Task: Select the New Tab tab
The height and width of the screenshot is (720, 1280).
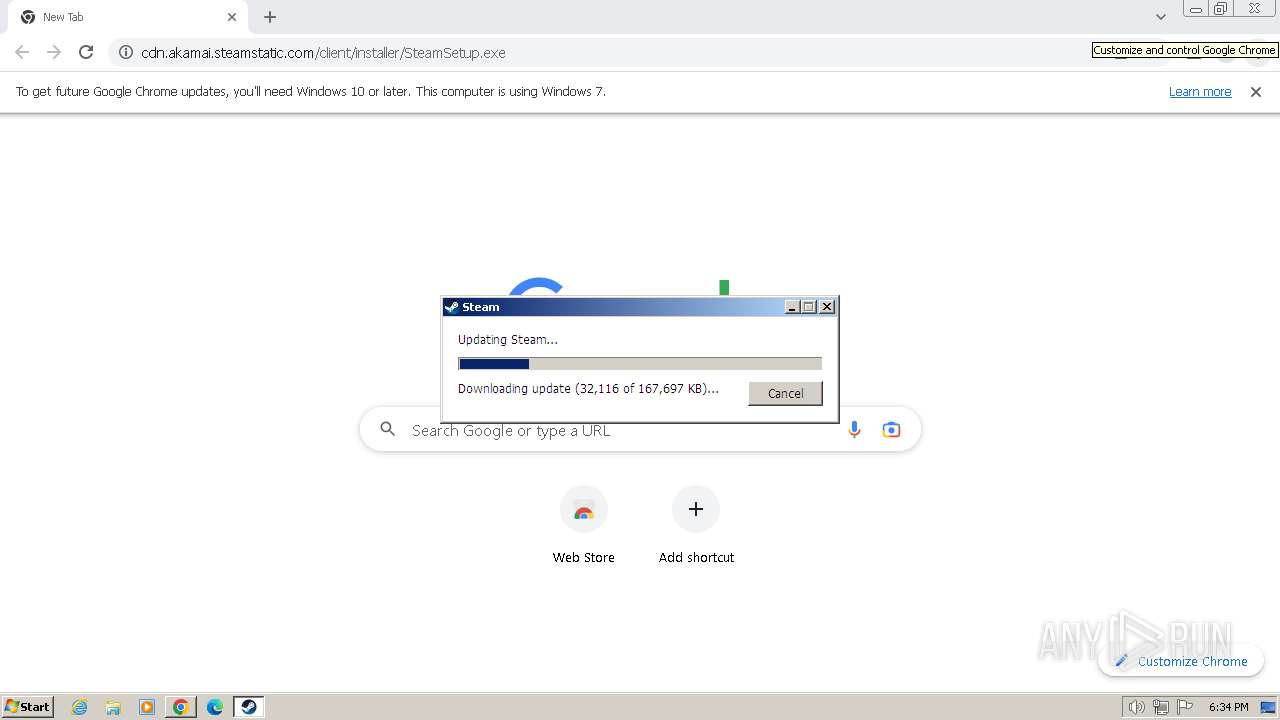Action: point(125,17)
